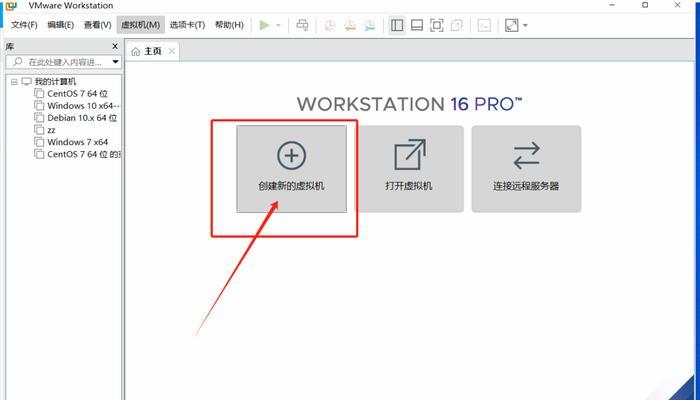Click 连接远程服务器 button
700x400 pixels.
pos(526,169)
